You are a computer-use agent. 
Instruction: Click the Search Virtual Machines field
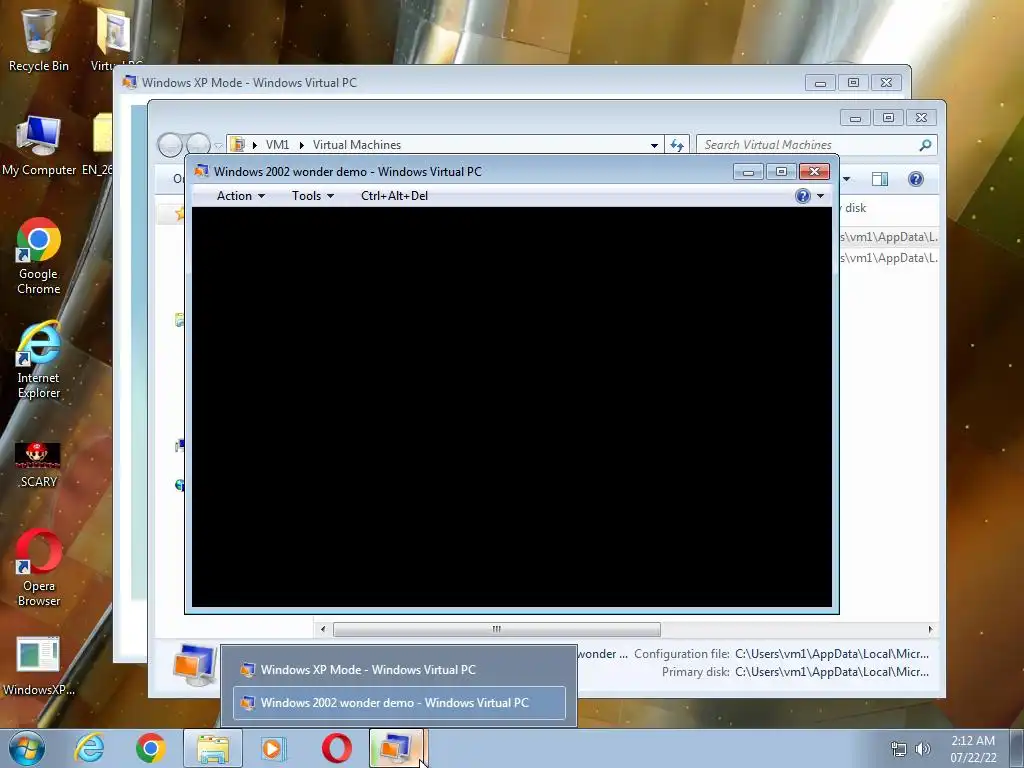[x=808, y=145]
